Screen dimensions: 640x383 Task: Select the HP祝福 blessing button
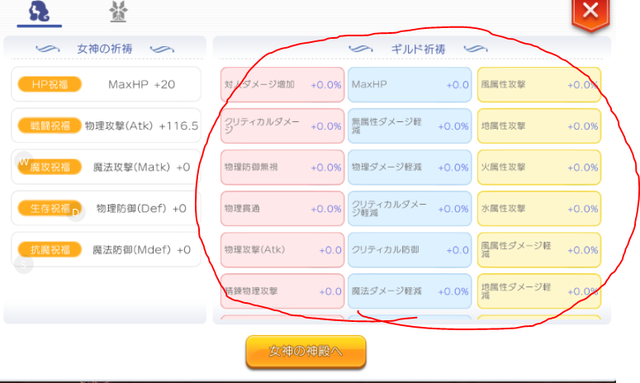pyautogui.click(x=49, y=85)
